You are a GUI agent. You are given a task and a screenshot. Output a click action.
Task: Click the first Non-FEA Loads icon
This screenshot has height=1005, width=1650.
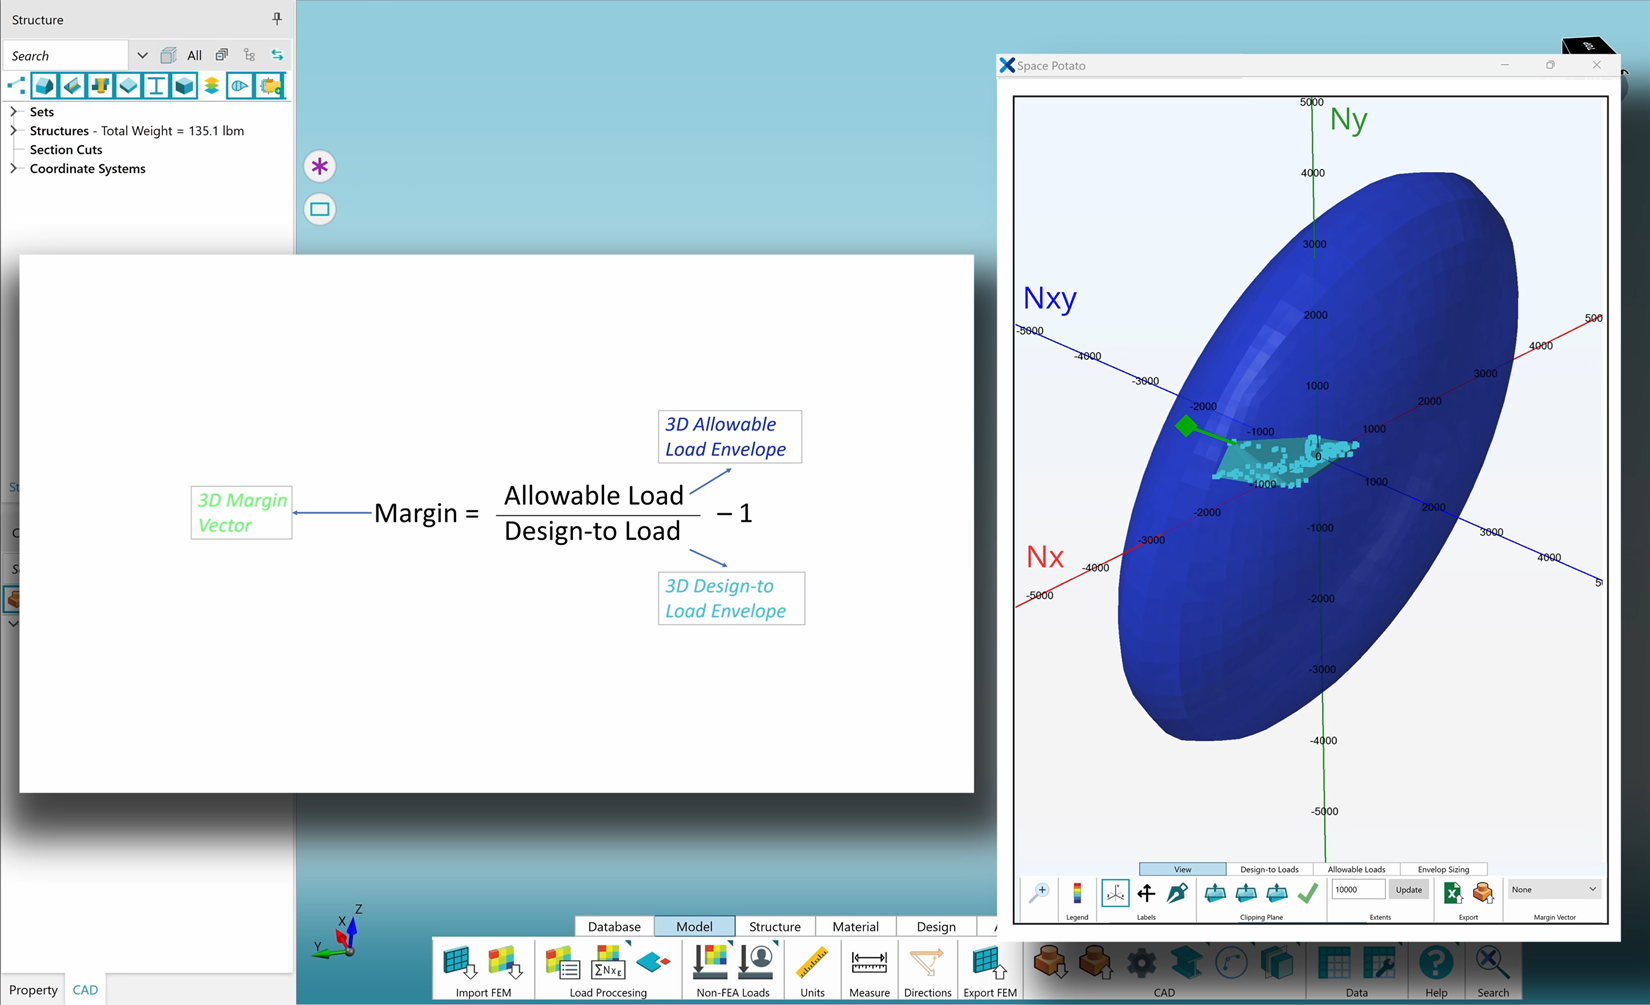710,962
